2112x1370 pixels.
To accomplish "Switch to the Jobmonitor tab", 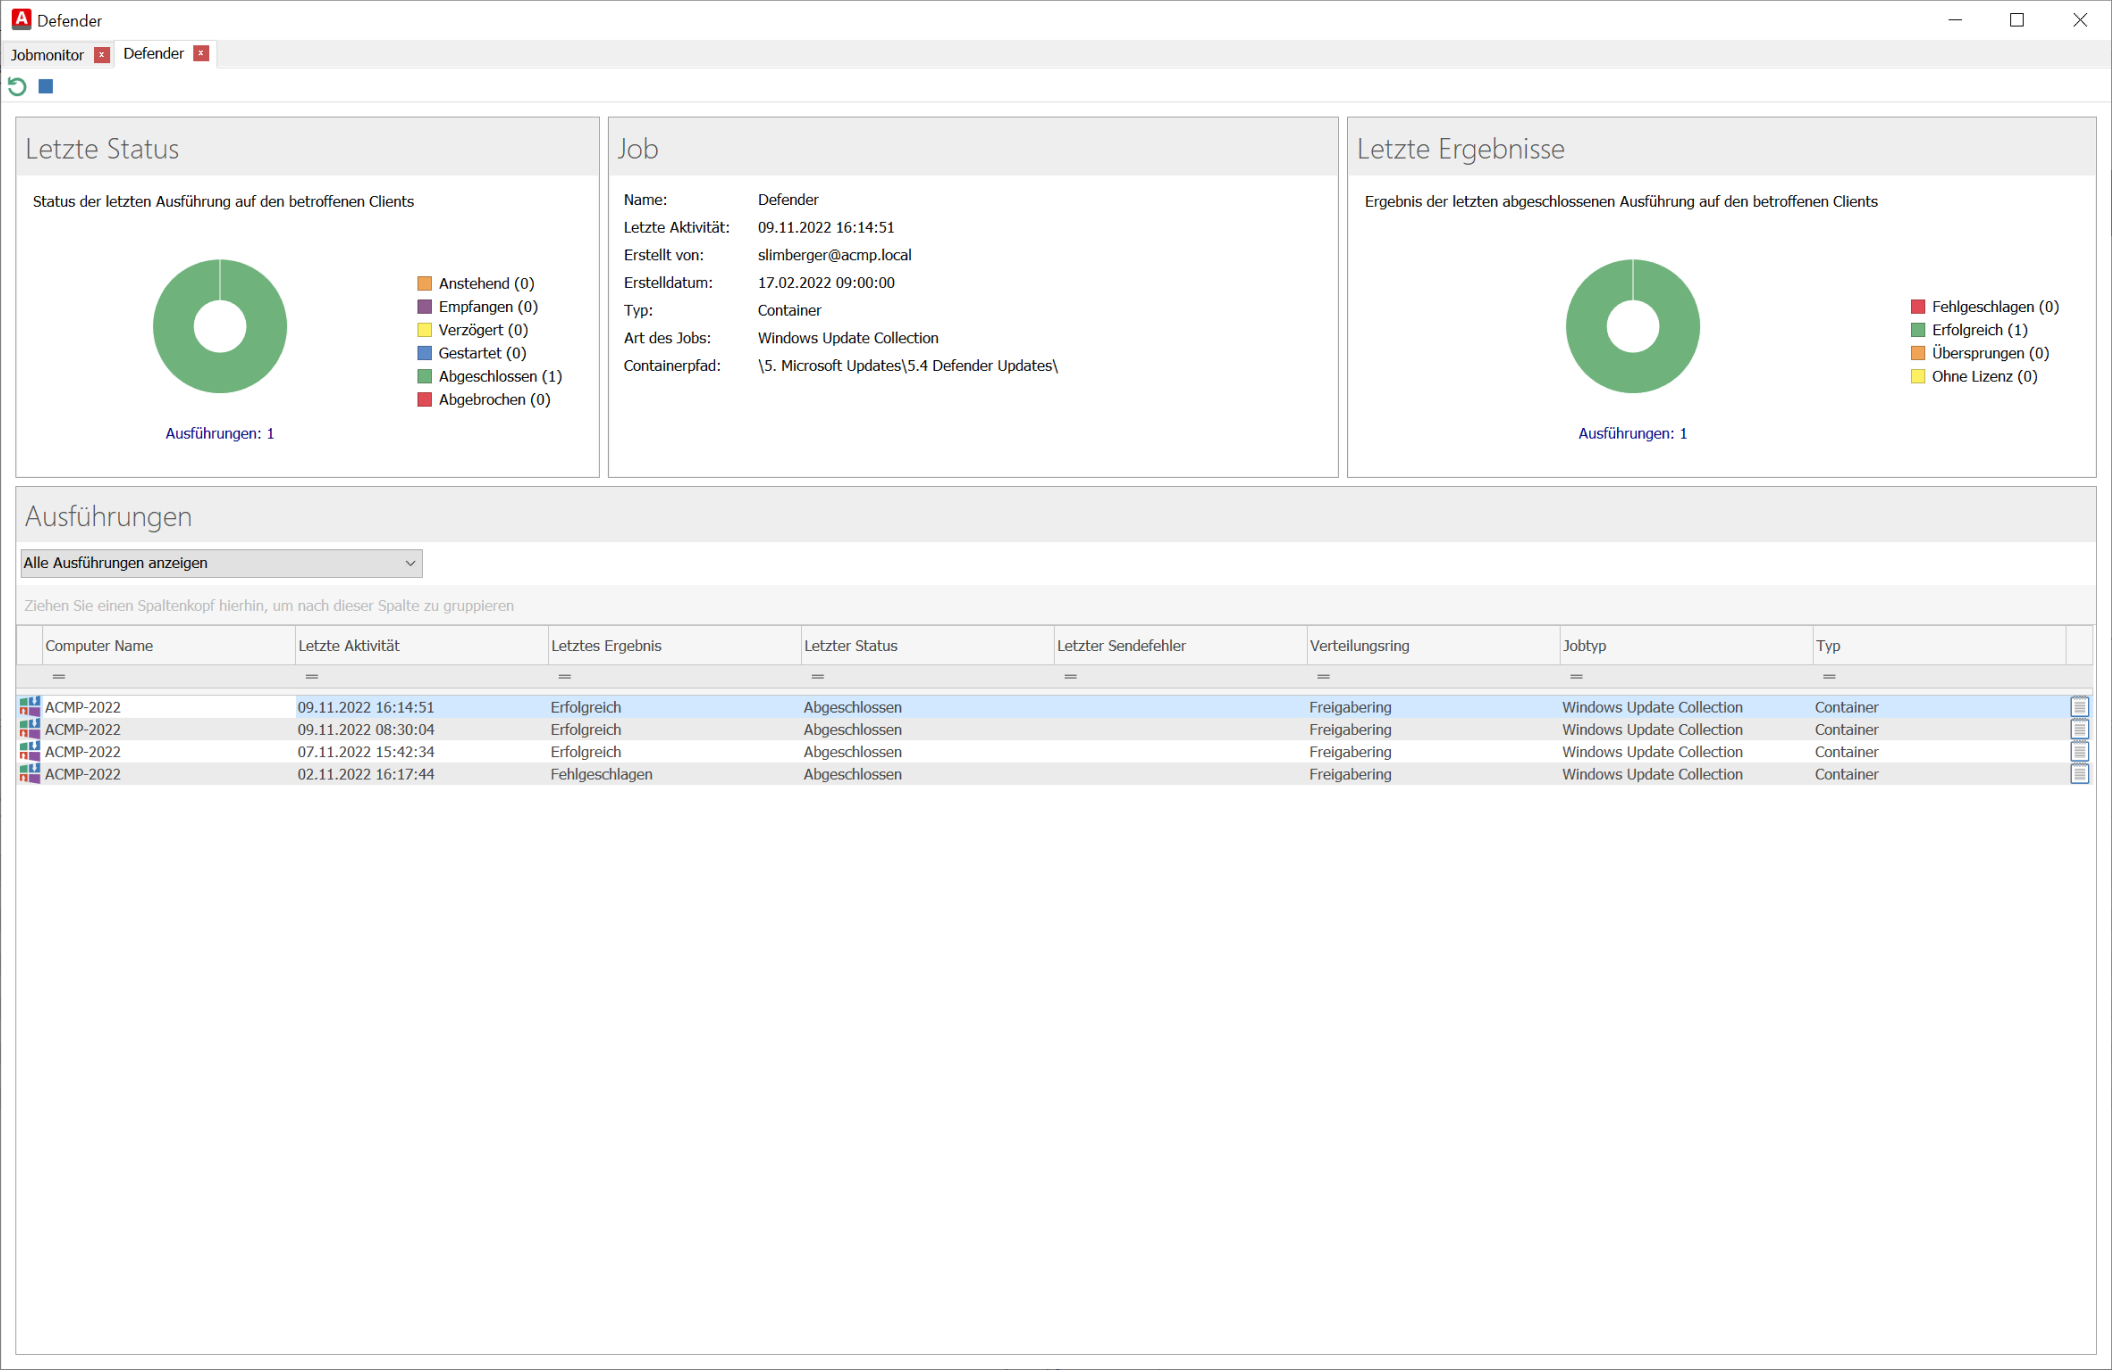I will pos(47,55).
